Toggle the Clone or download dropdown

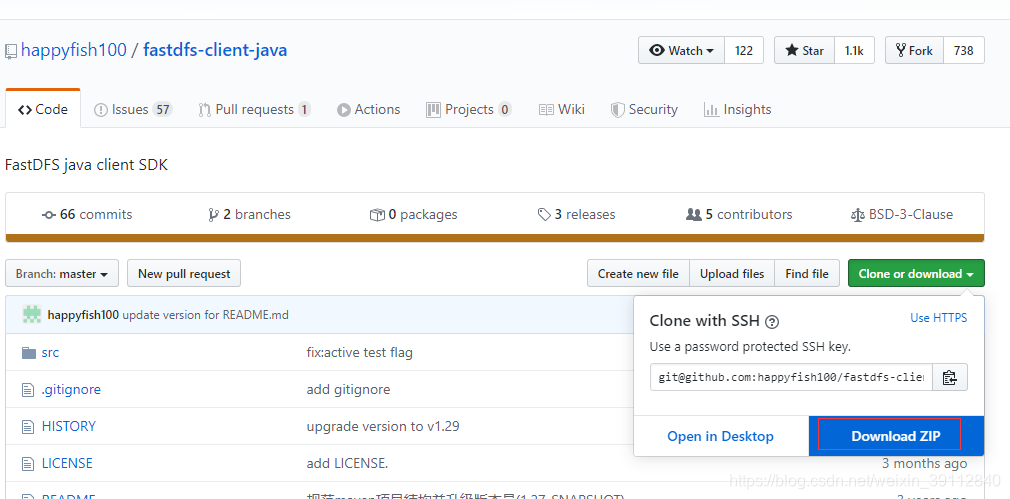coord(916,274)
